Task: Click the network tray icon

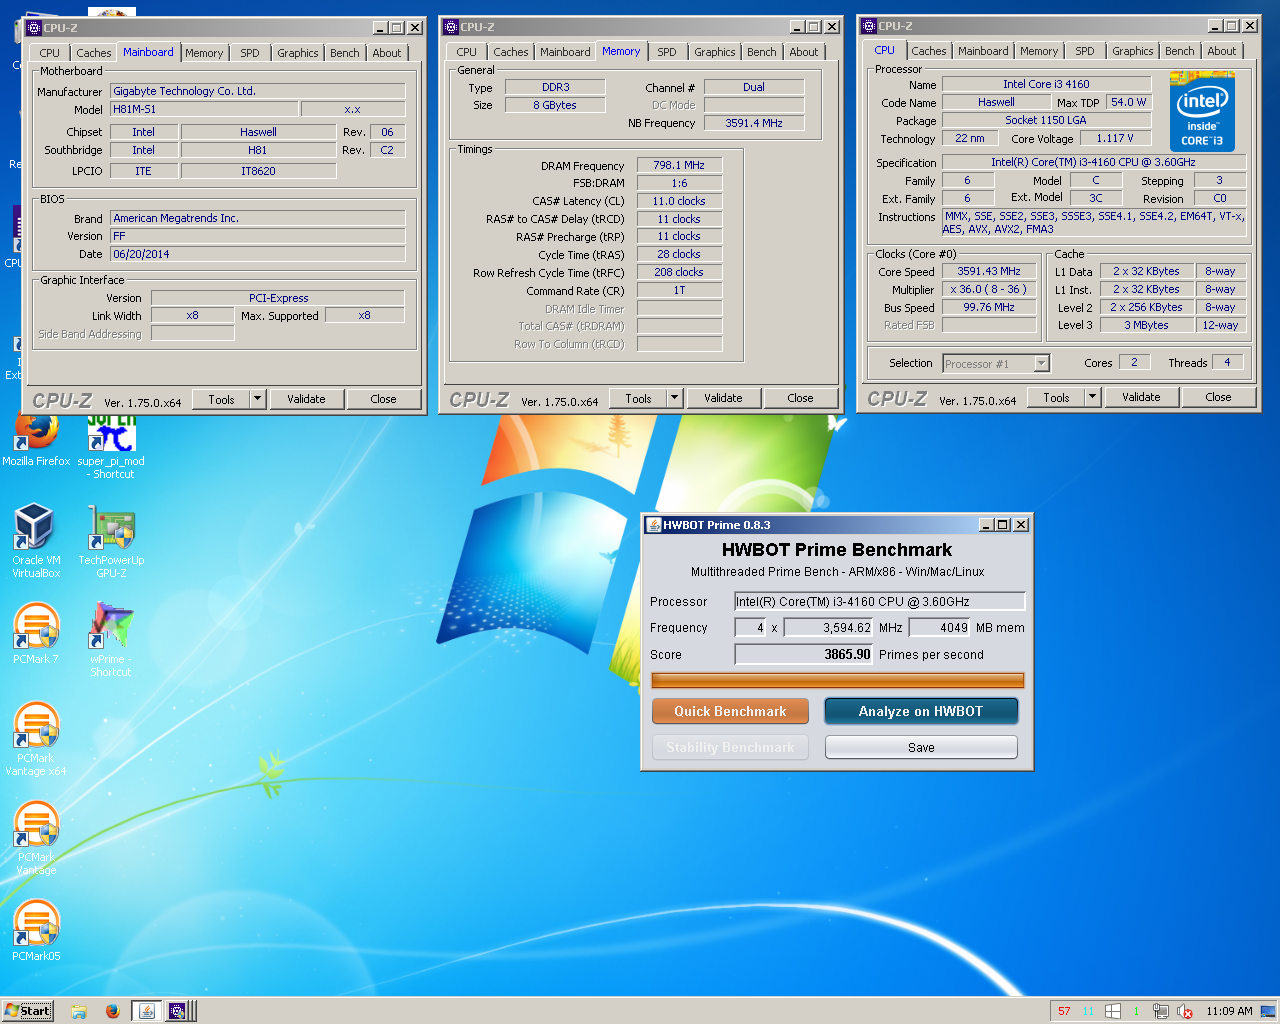Action: point(1160,1011)
